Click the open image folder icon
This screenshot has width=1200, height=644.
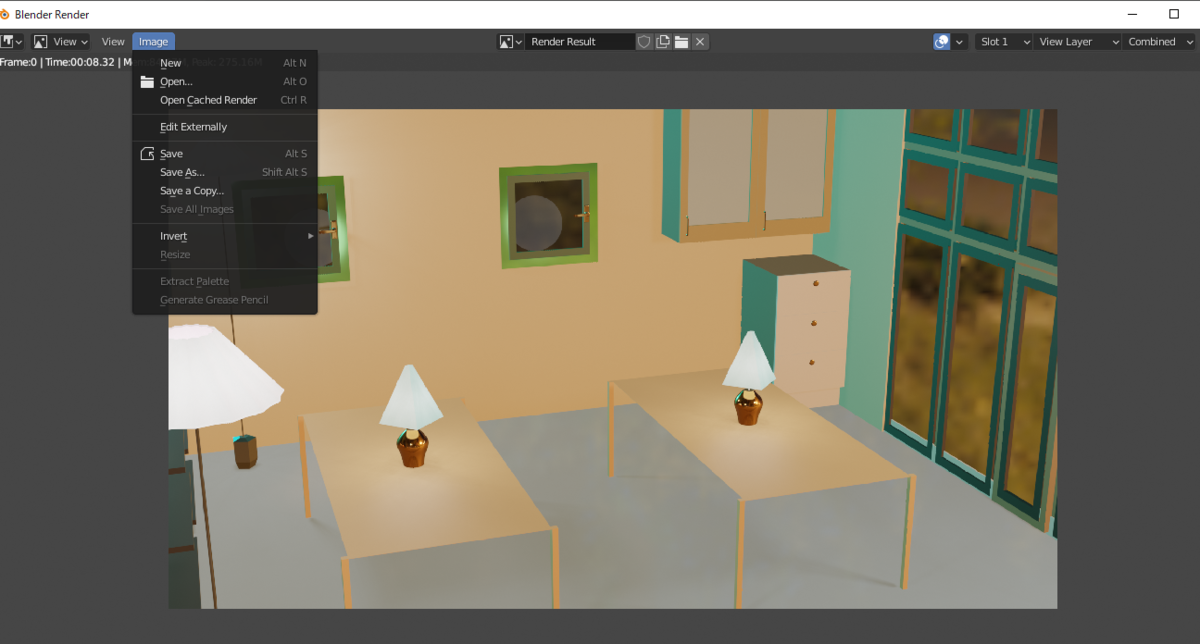pos(681,41)
